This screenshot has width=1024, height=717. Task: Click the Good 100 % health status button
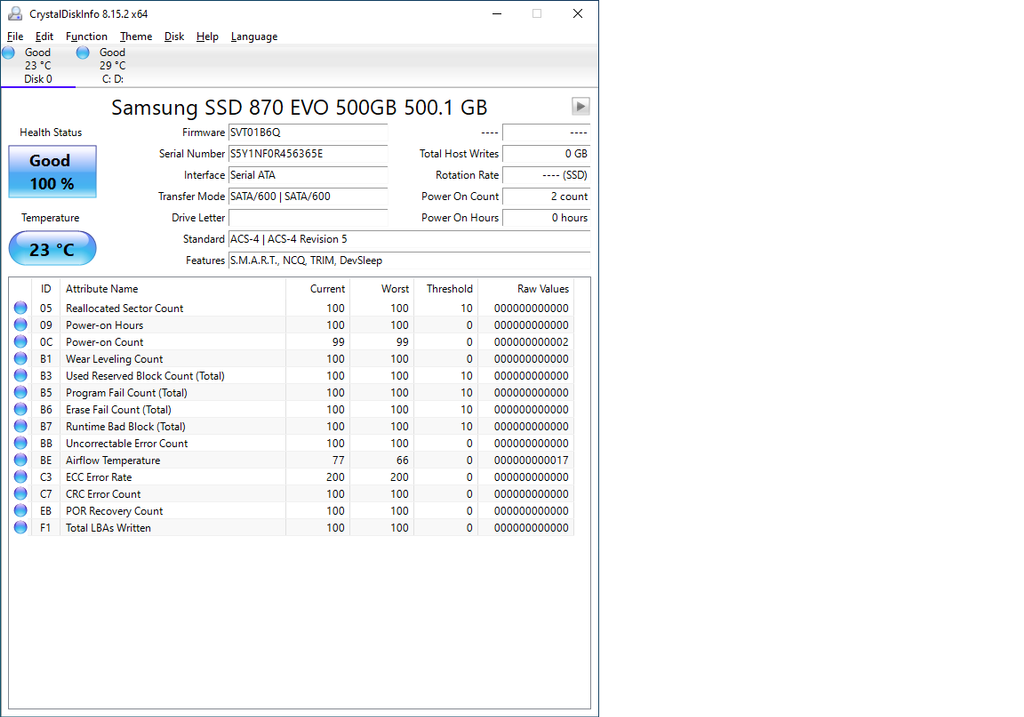52,172
